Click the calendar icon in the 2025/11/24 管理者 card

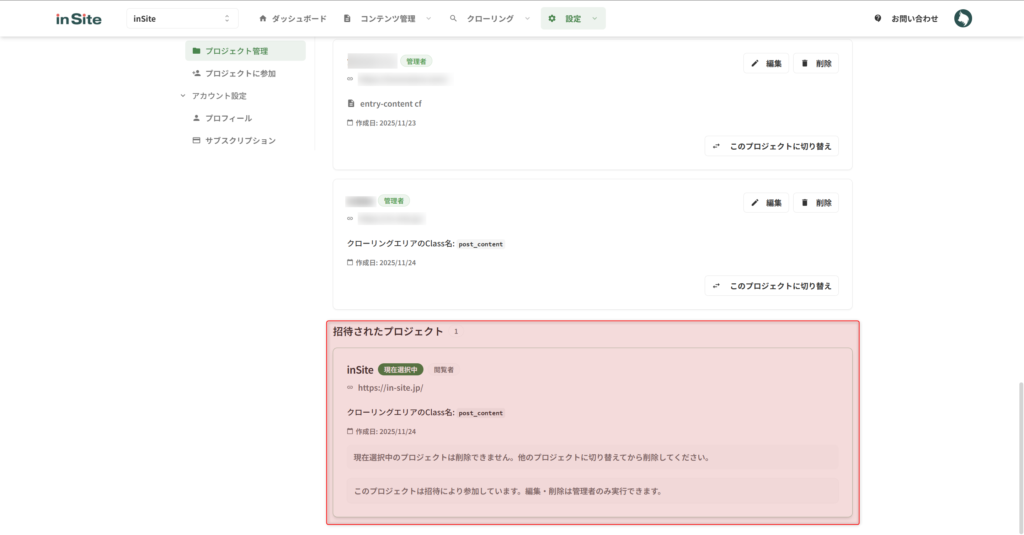pos(350,263)
